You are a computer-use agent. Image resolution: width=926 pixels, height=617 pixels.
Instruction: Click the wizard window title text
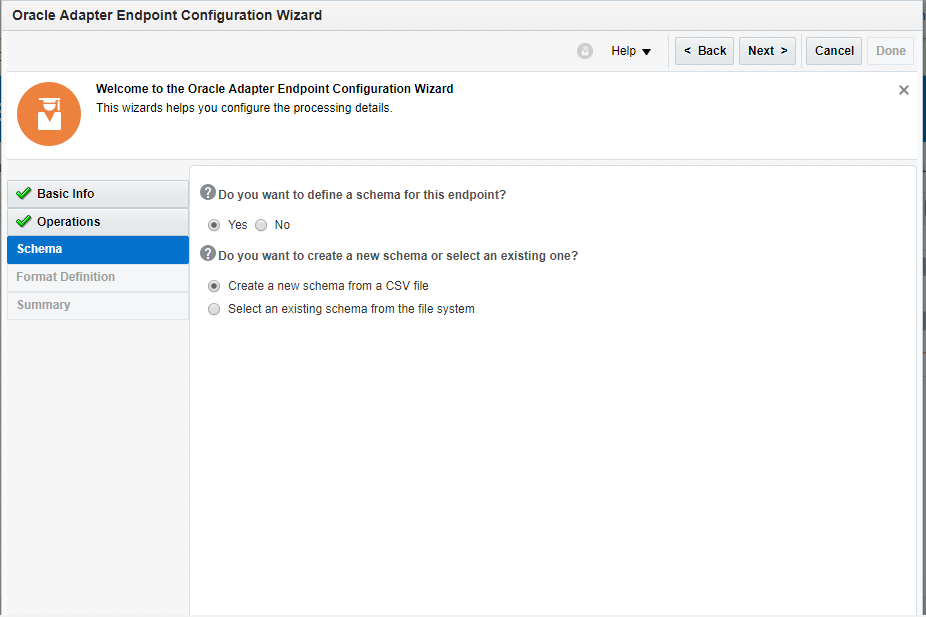click(x=167, y=15)
